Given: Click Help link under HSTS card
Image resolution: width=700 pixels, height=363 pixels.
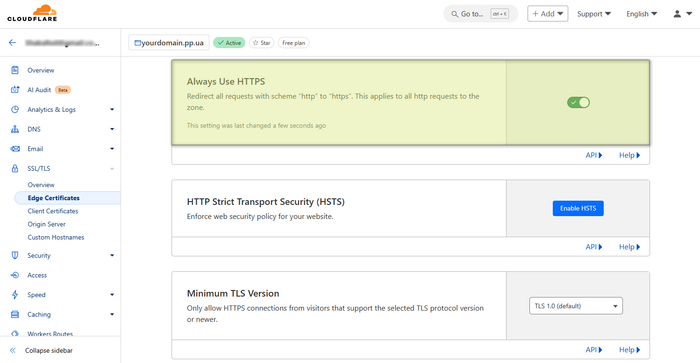Looking at the screenshot, I should pos(629,247).
